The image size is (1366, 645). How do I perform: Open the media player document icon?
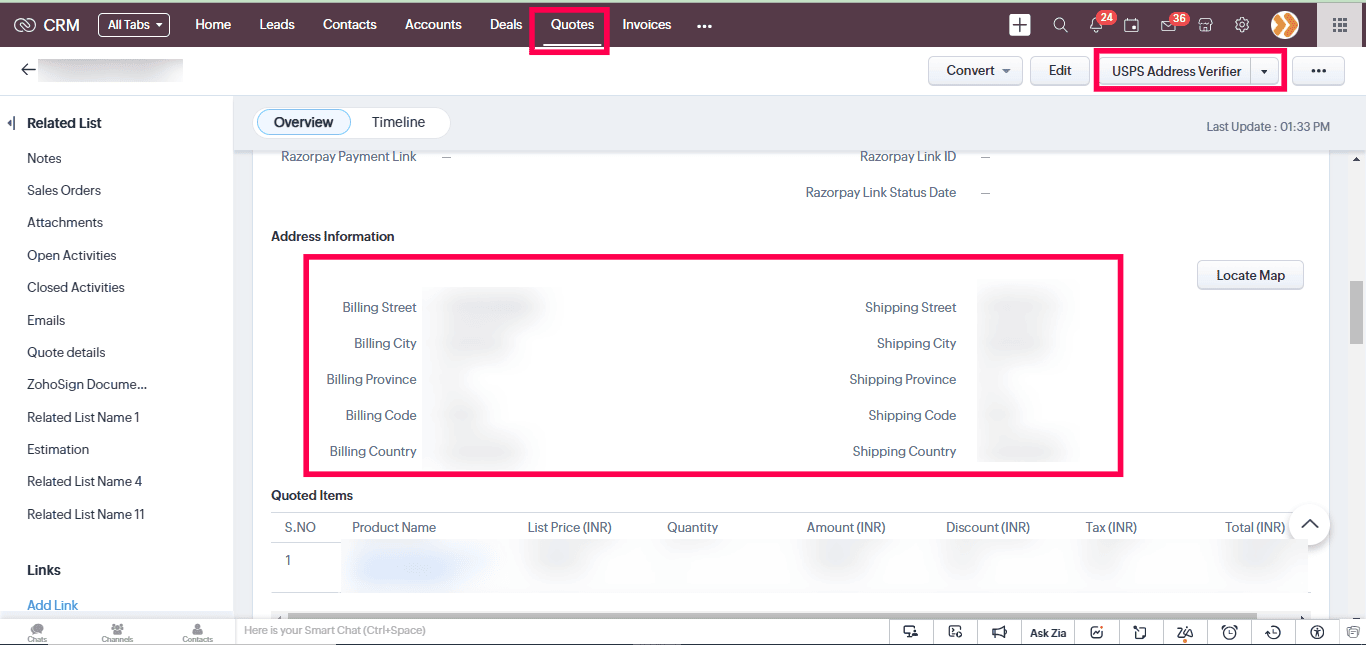(955, 632)
